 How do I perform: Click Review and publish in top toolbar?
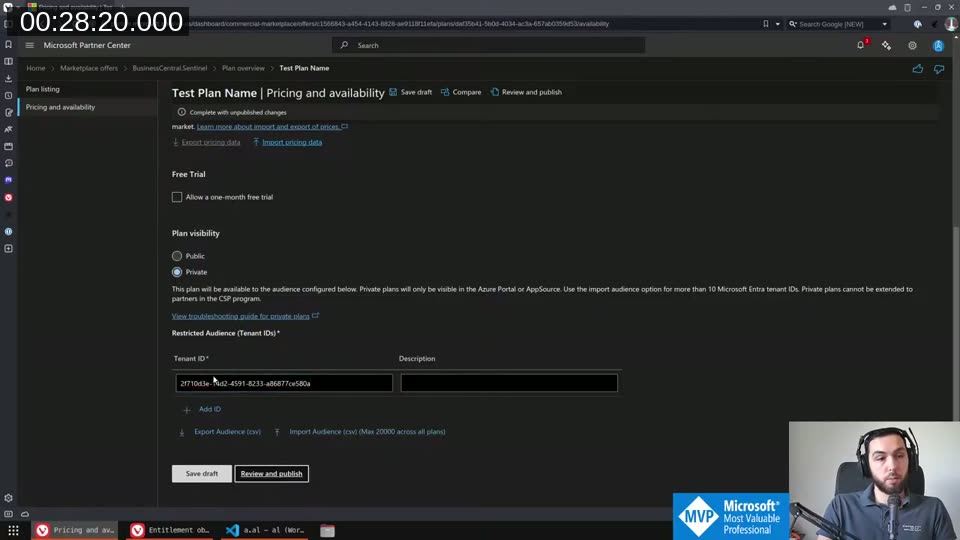[526, 92]
